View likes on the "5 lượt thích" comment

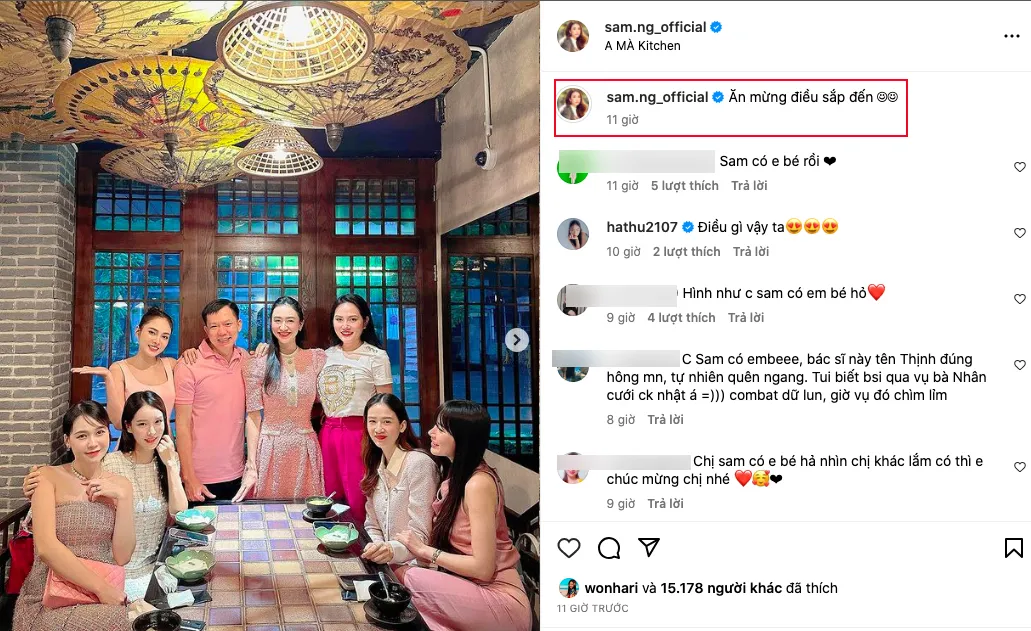684,186
